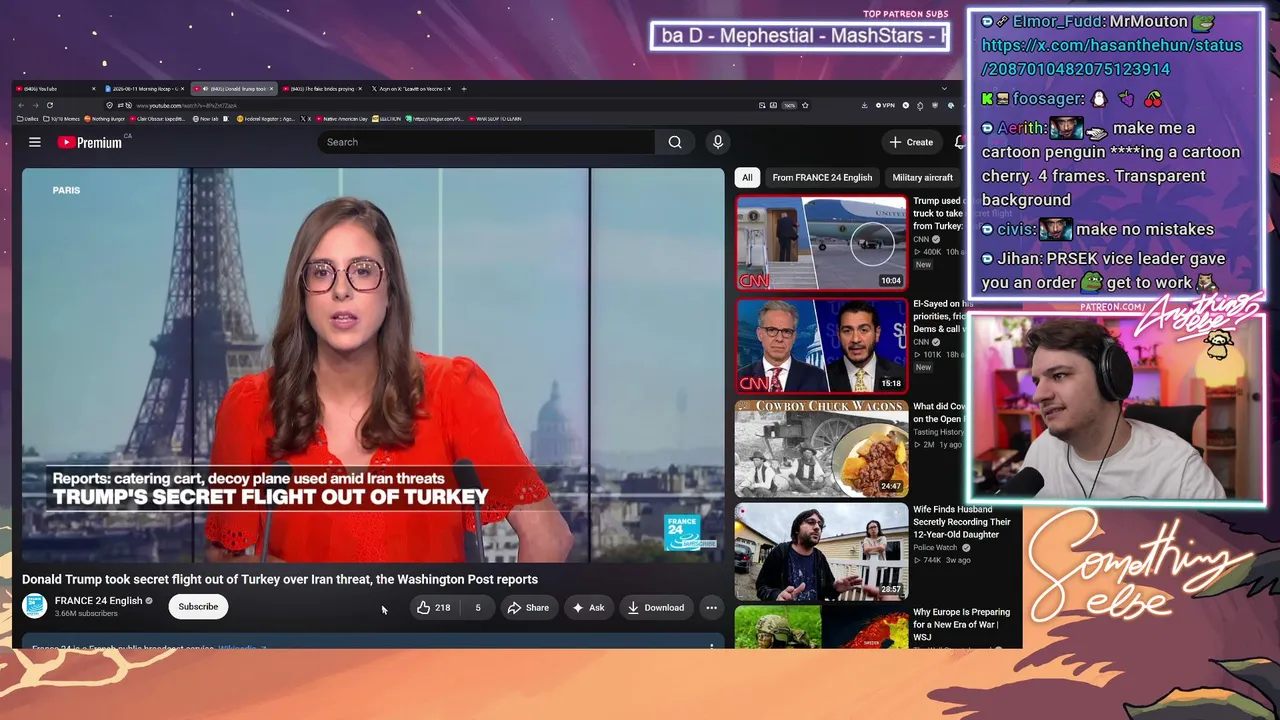Image resolution: width=1280 pixels, height=720 pixels.
Task: Close the Donald Trump YouTube tab
Action: (x=272, y=89)
